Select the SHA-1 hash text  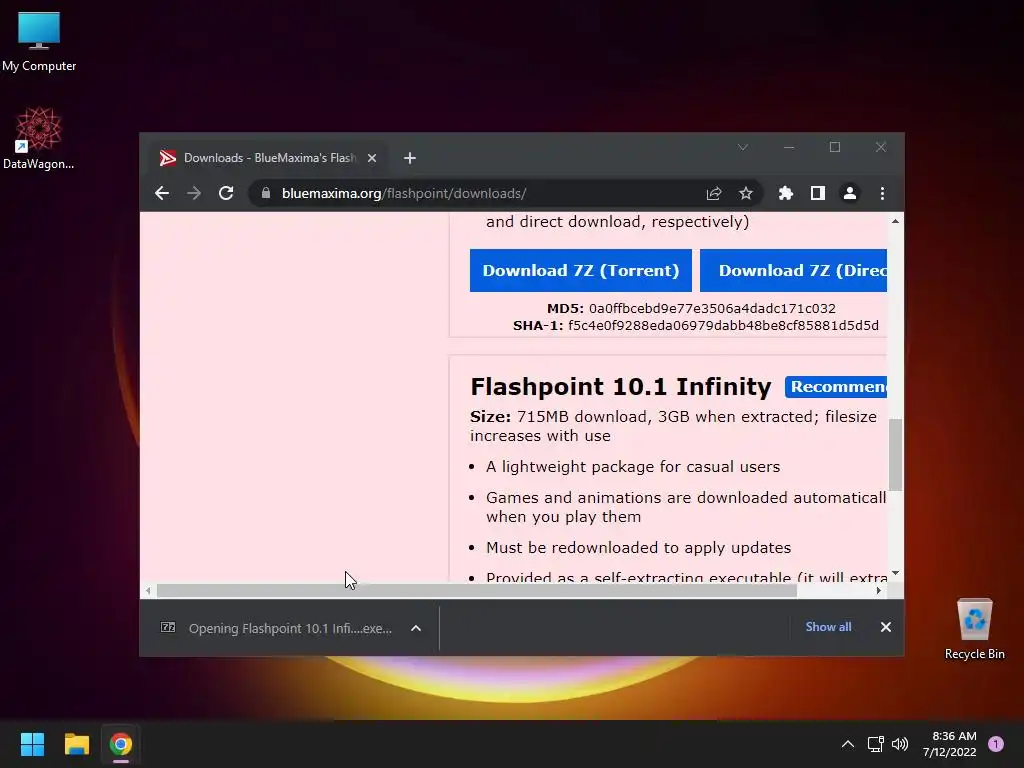pyautogui.click(x=723, y=325)
